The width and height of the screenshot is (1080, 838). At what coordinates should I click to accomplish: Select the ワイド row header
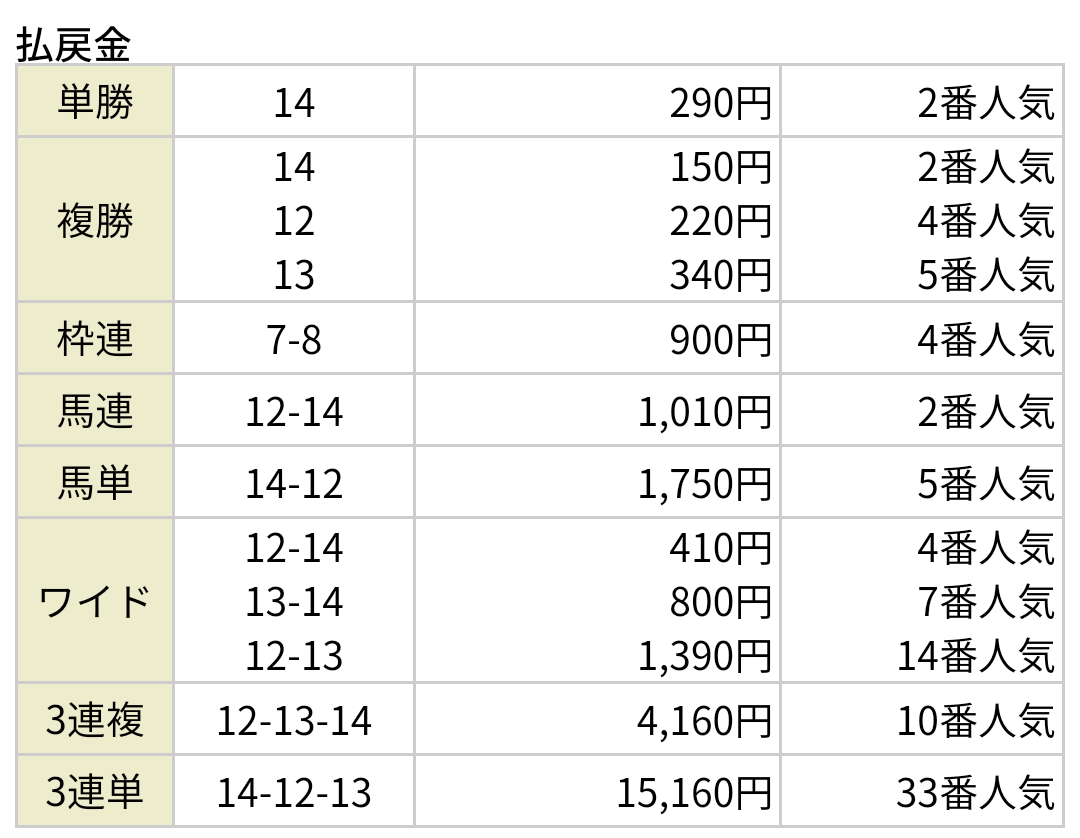(94, 601)
